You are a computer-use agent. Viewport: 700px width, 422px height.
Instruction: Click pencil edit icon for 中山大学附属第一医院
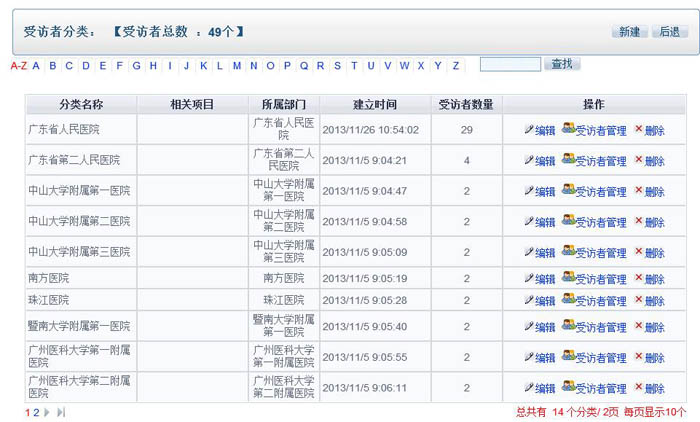click(x=529, y=191)
